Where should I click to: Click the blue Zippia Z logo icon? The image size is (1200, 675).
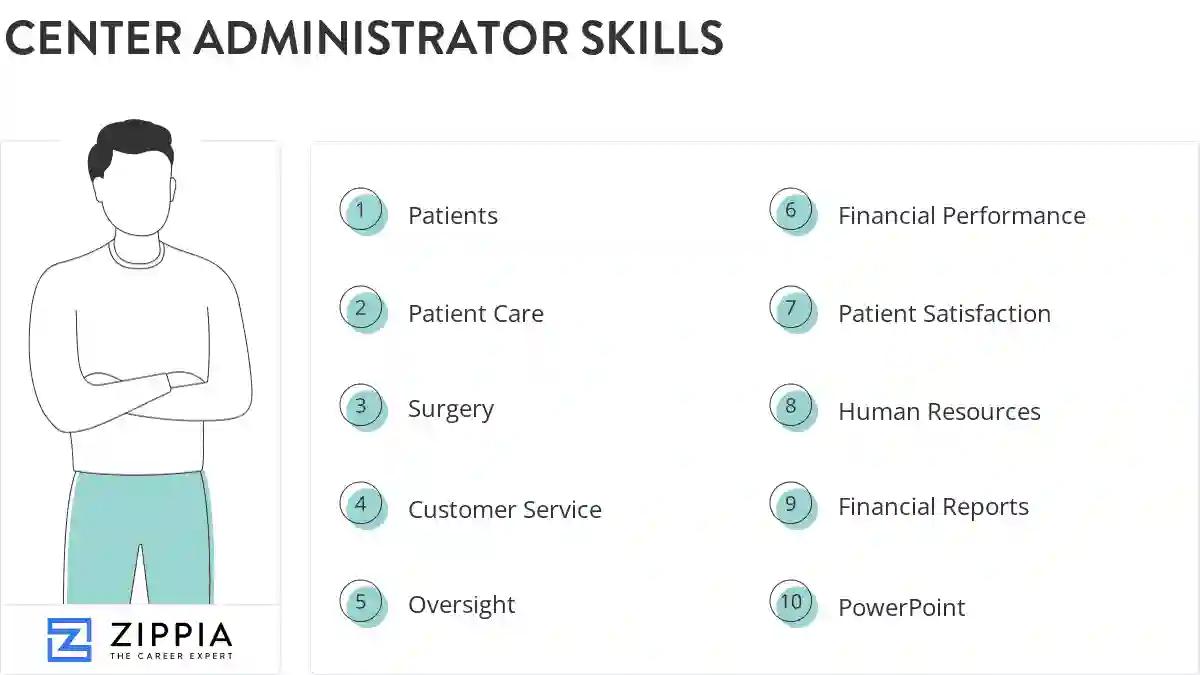point(69,640)
